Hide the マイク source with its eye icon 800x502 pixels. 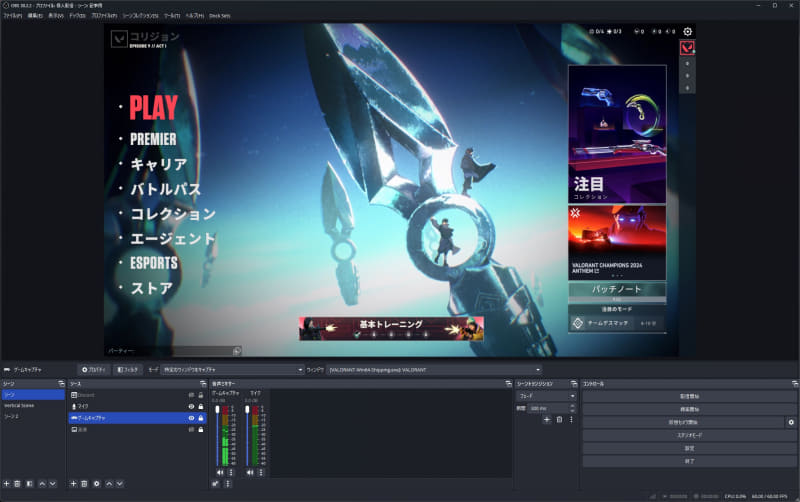point(191,407)
